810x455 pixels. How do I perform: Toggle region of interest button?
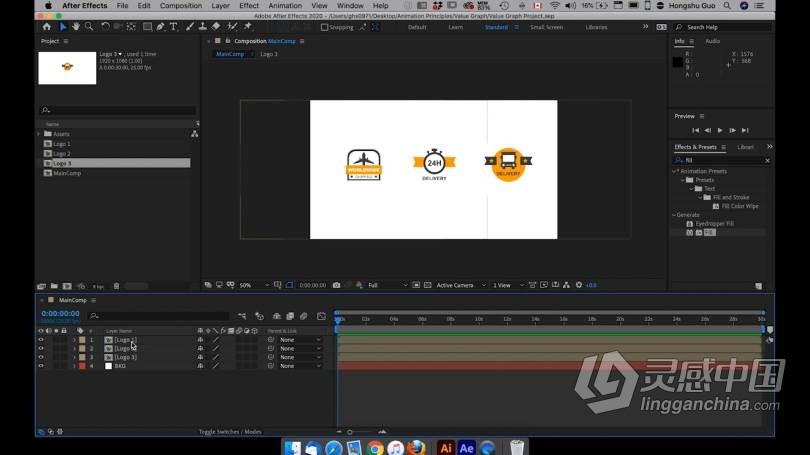click(416, 285)
